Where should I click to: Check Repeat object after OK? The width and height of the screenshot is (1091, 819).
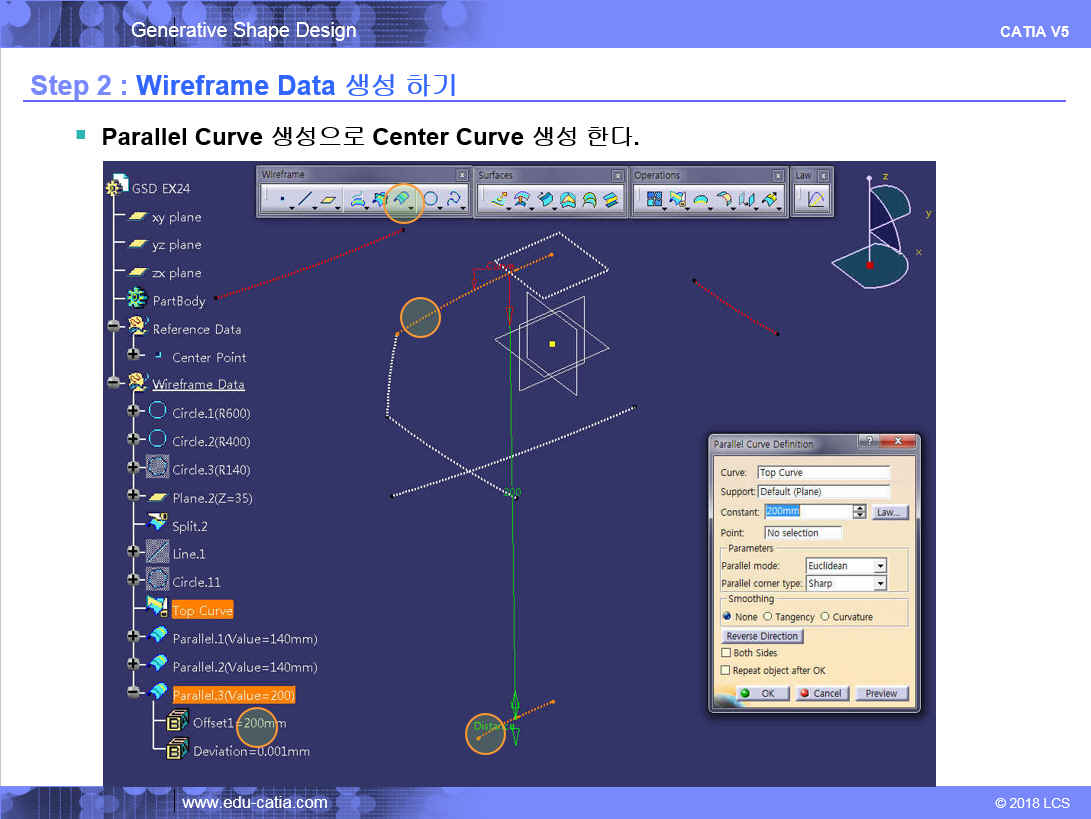click(x=727, y=671)
